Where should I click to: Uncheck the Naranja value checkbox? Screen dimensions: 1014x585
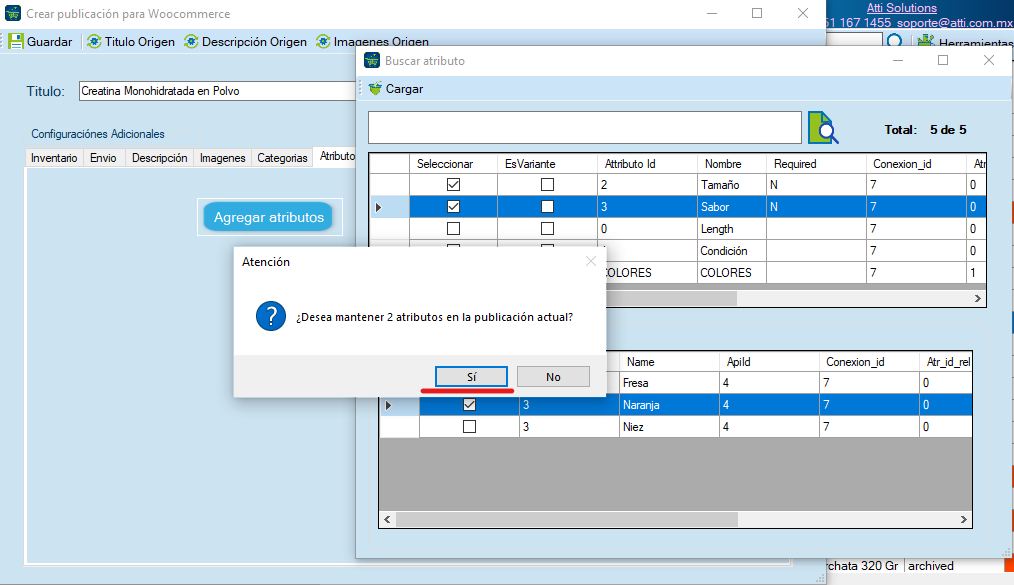(x=469, y=405)
